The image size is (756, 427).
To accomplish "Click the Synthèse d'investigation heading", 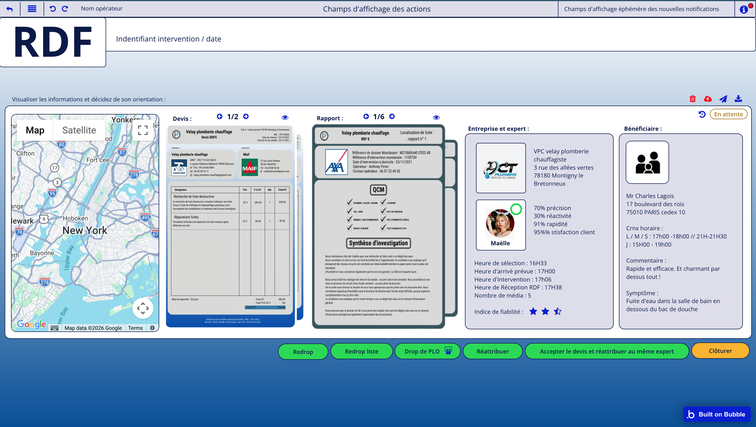I will tap(378, 243).
